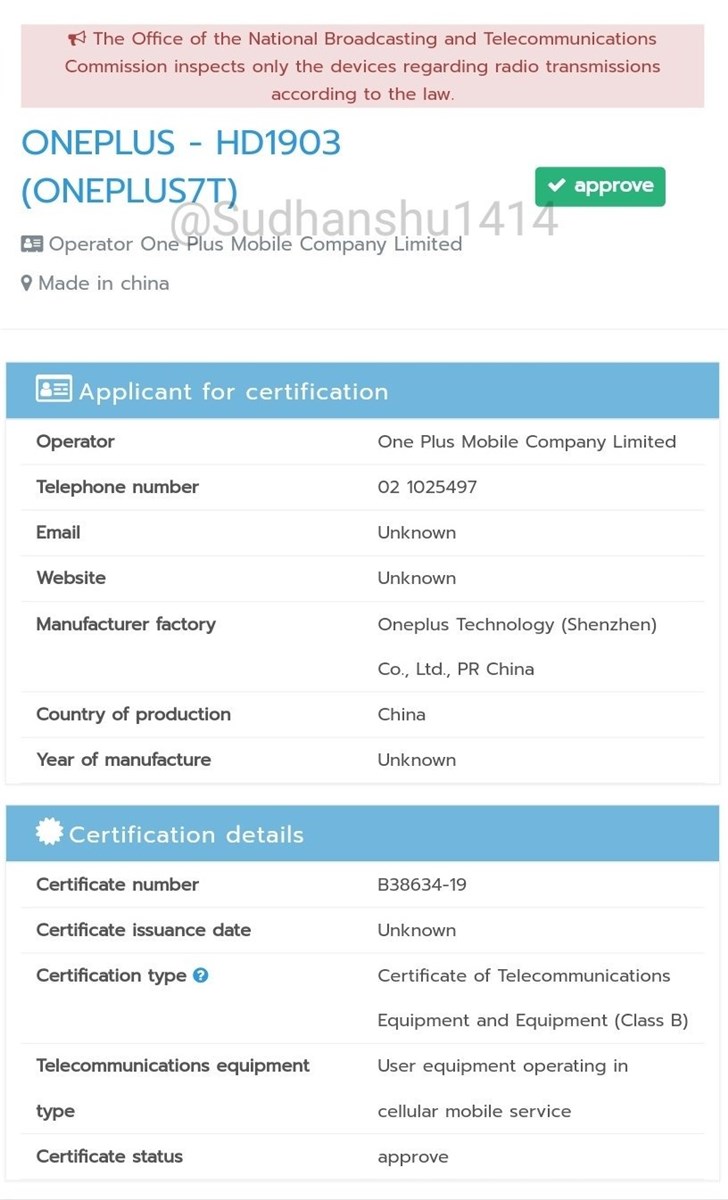Click the Country of production value China
Screen dimensions: 728x1200
pyautogui.click(x=401, y=714)
